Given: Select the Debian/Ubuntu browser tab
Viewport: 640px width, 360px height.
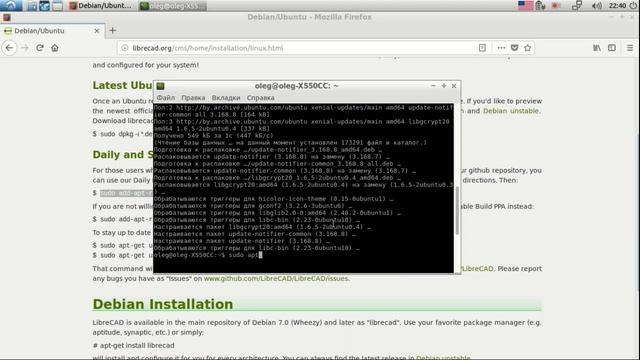Looking at the screenshot, I should (52, 31).
